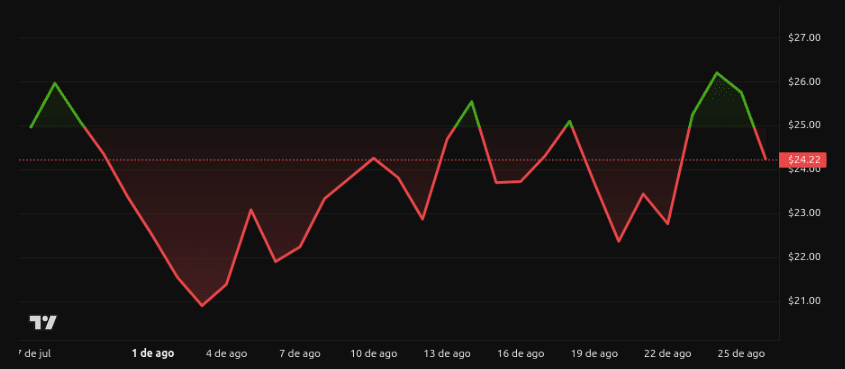Screen dimensions: 845x369
Task: Click the $27.00 price axis label
Action: pos(804,38)
